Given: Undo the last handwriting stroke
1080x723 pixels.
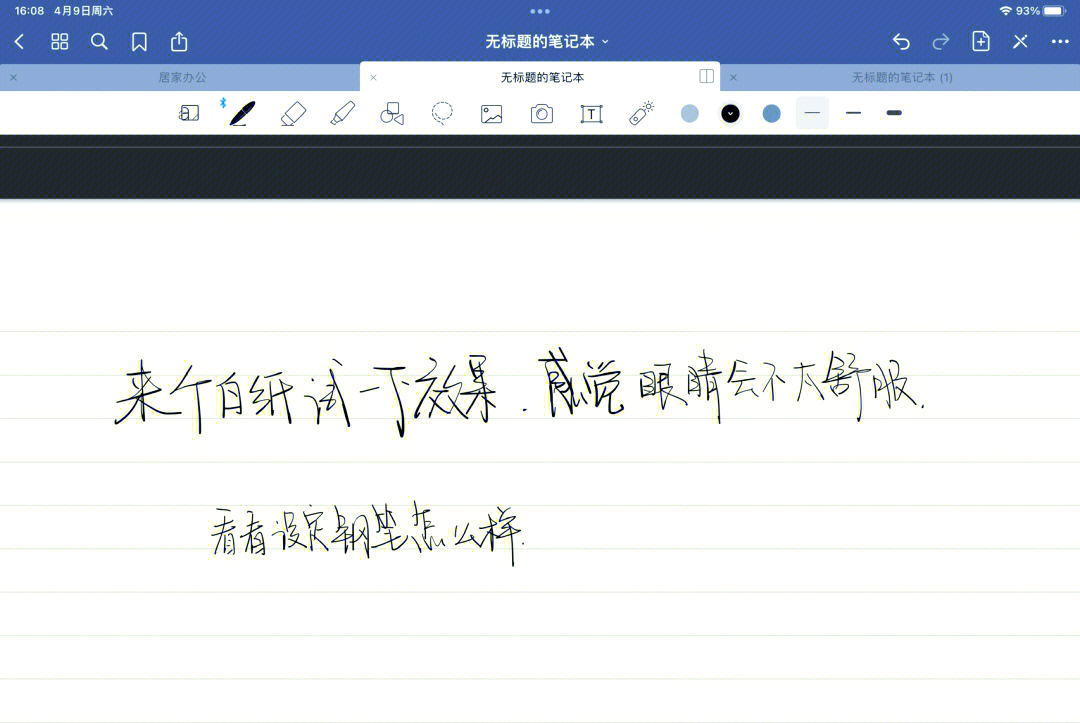Looking at the screenshot, I should [x=901, y=41].
